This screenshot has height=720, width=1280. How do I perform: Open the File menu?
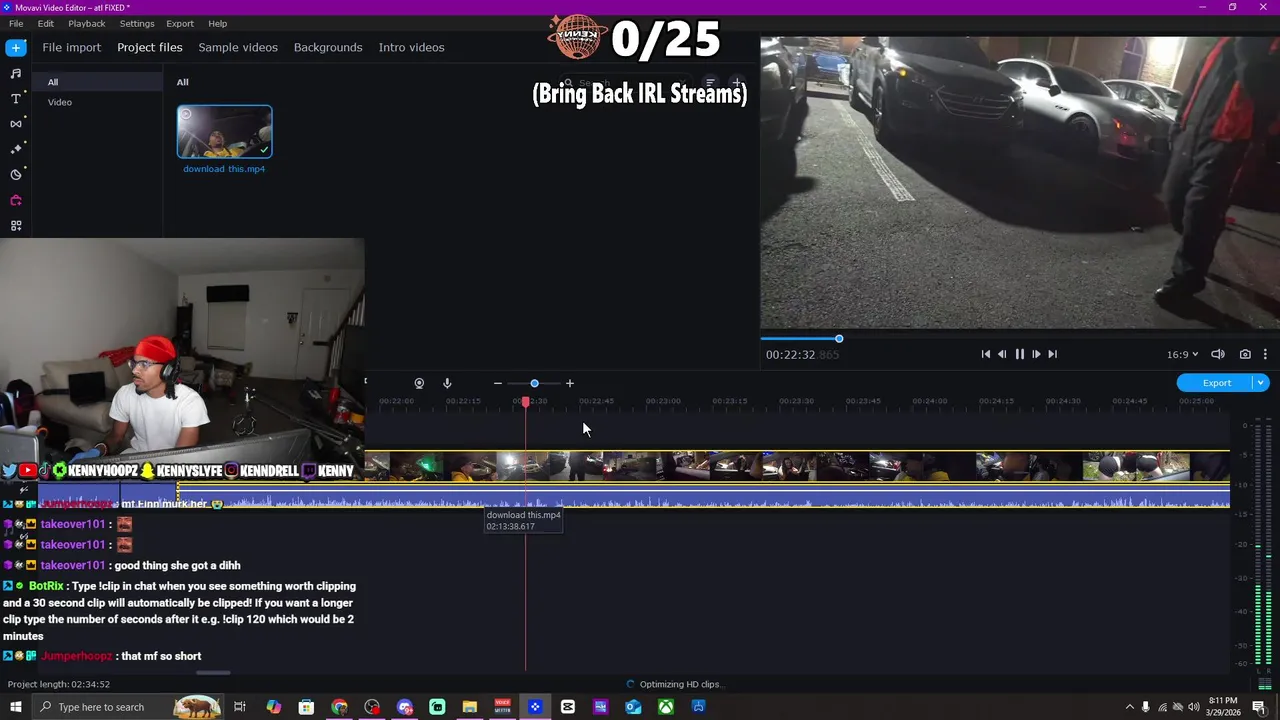(16, 23)
